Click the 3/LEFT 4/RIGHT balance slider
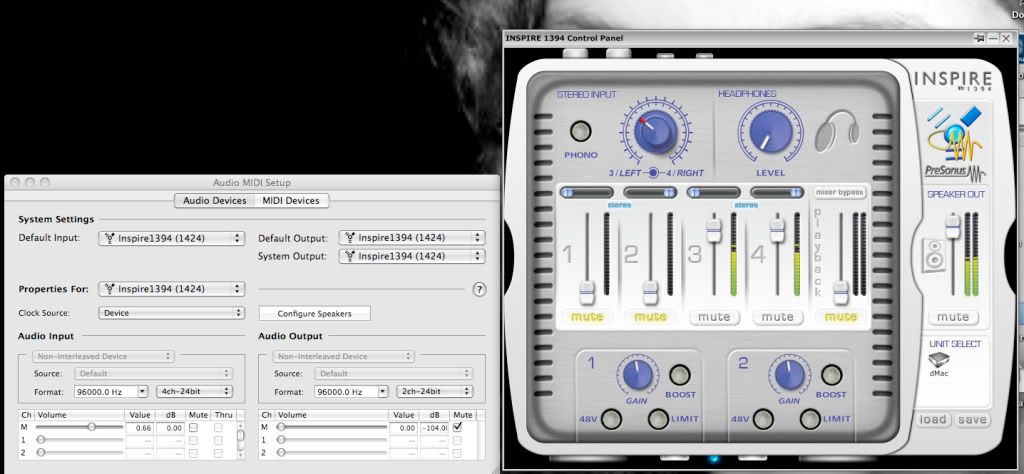The height and width of the screenshot is (474, 1024). (x=653, y=173)
